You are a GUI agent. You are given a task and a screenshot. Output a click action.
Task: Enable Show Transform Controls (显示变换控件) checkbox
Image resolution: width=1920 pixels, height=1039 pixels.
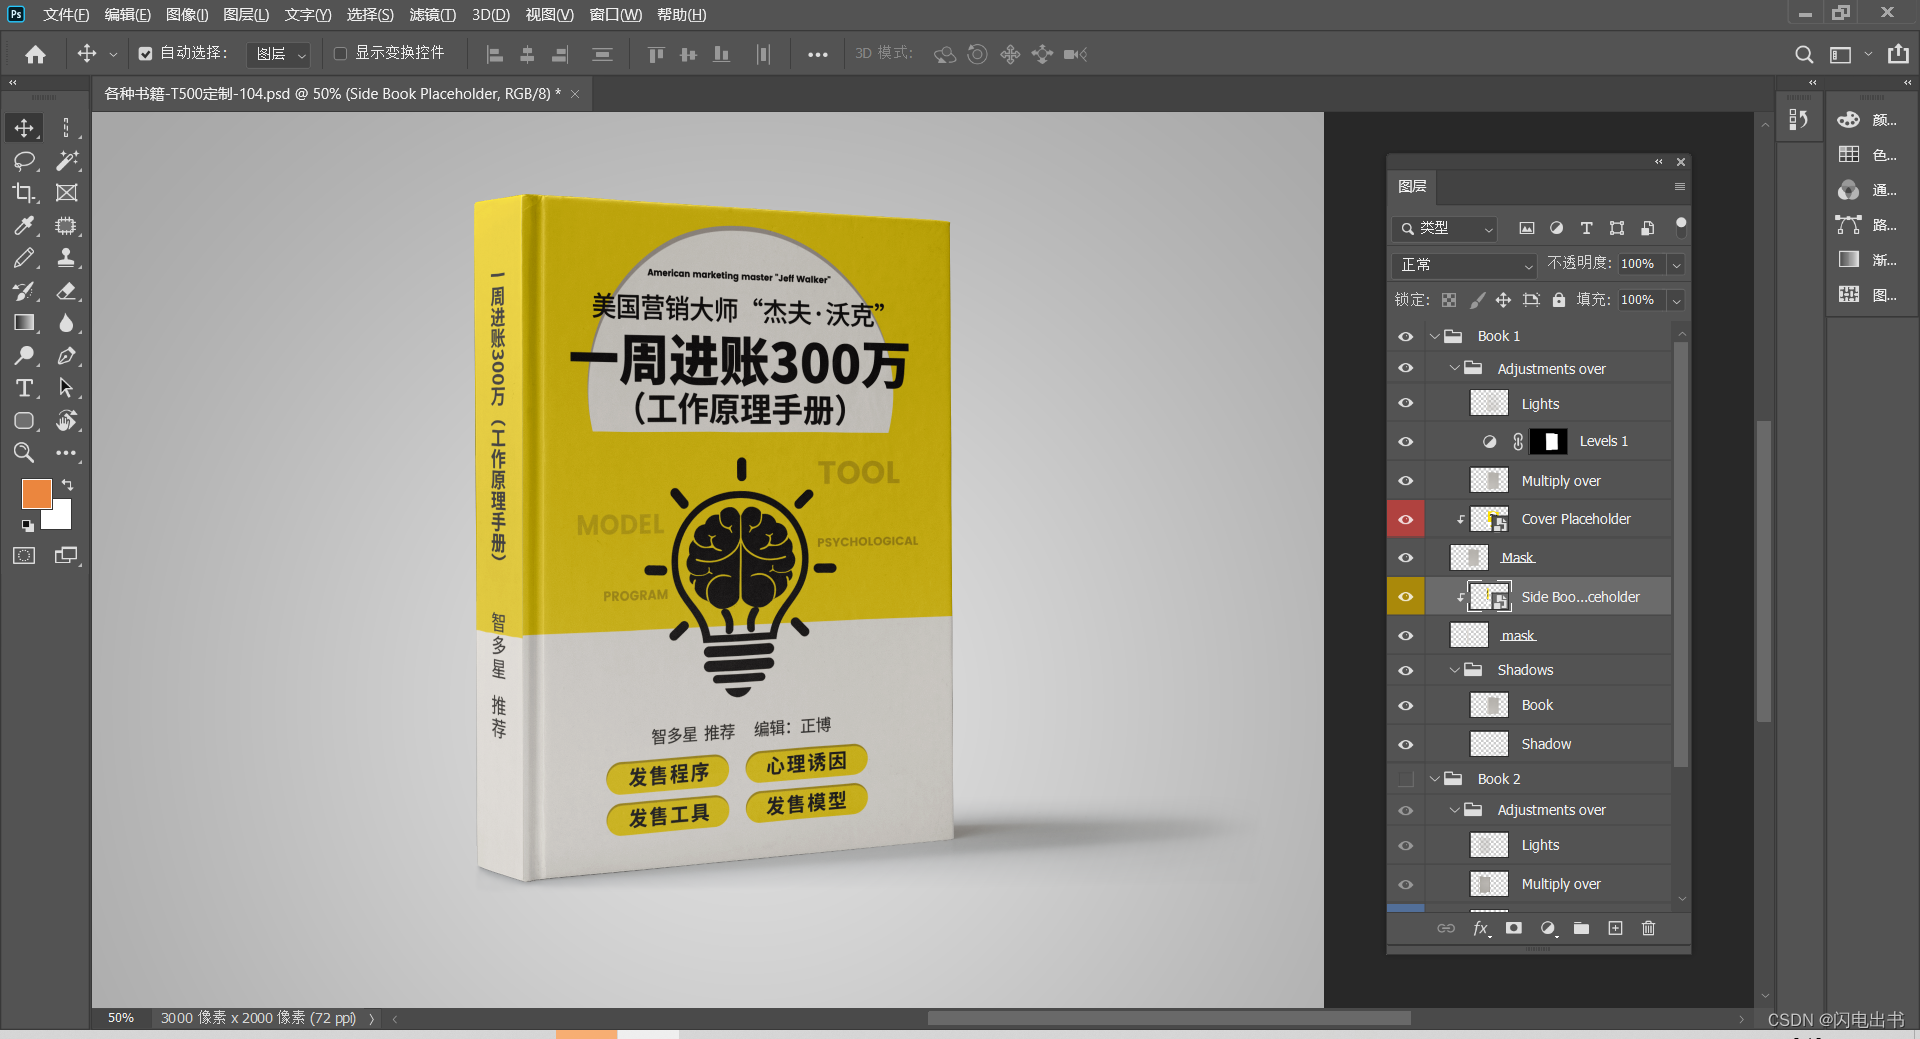point(340,54)
